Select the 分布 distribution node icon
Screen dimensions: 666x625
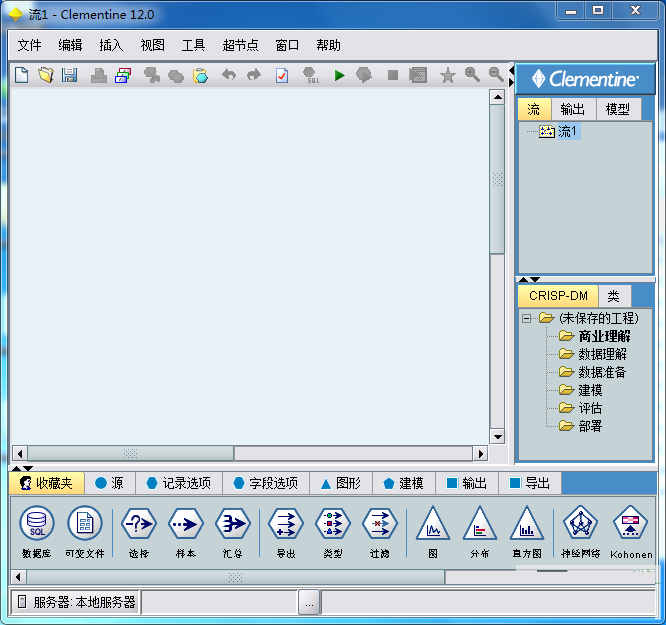tap(480, 523)
